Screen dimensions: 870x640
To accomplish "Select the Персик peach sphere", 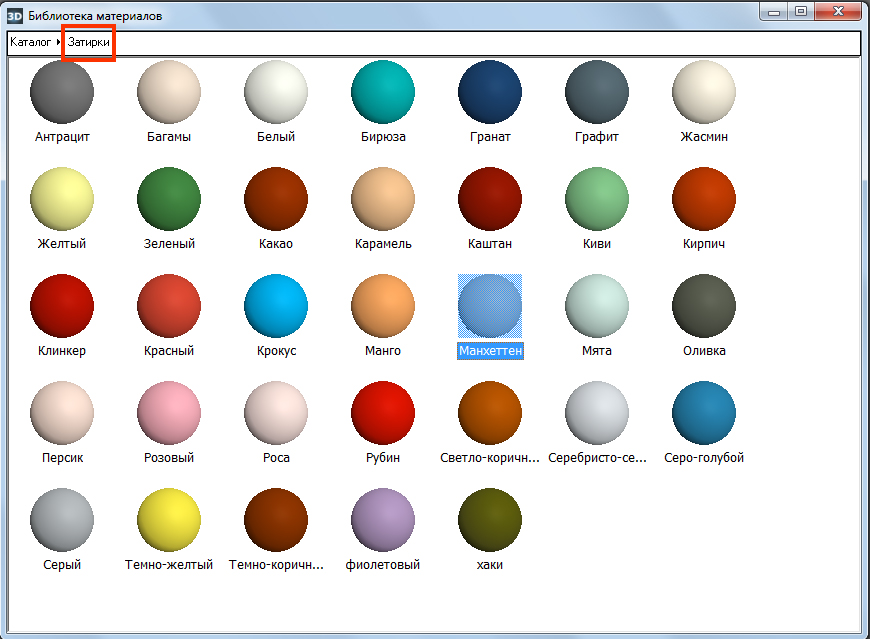I will click(62, 414).
